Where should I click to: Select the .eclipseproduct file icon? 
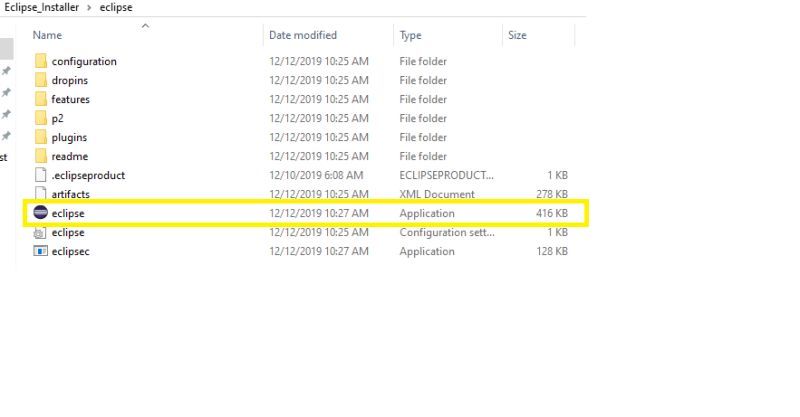coord(41,175)
